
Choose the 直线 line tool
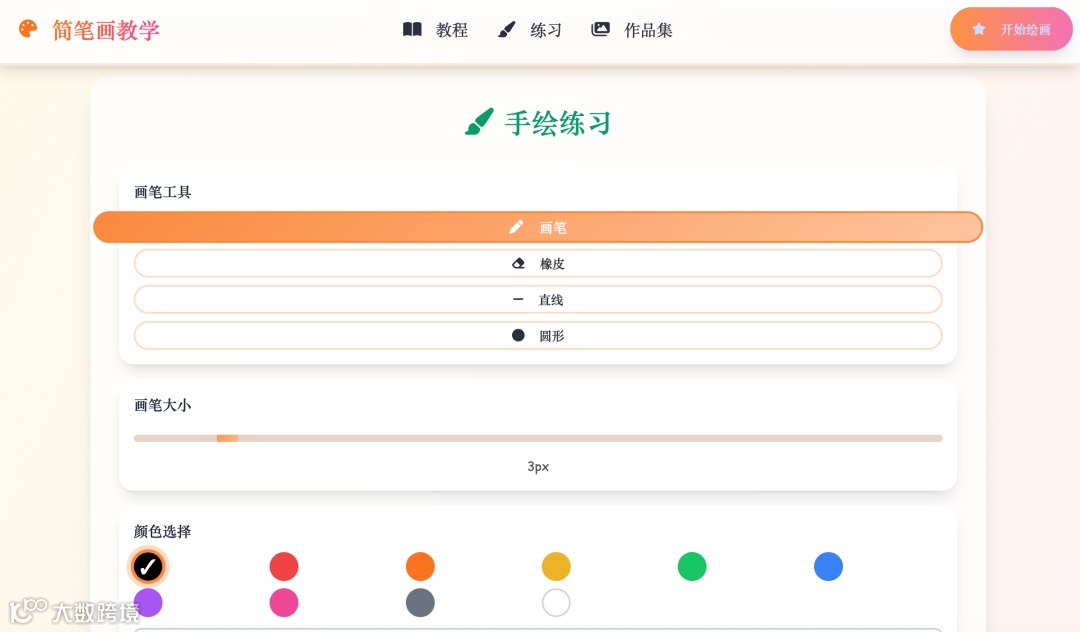pos(538,300)
